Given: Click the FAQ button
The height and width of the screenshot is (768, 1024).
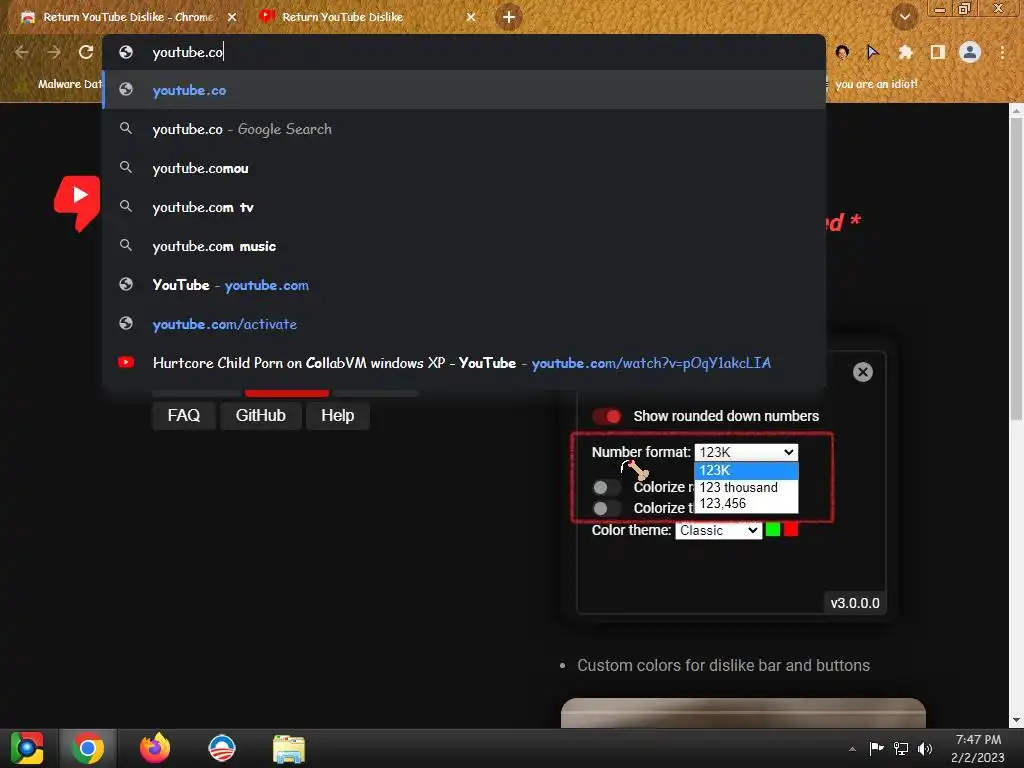Looking at the screenshot, I should pos(184,416).
